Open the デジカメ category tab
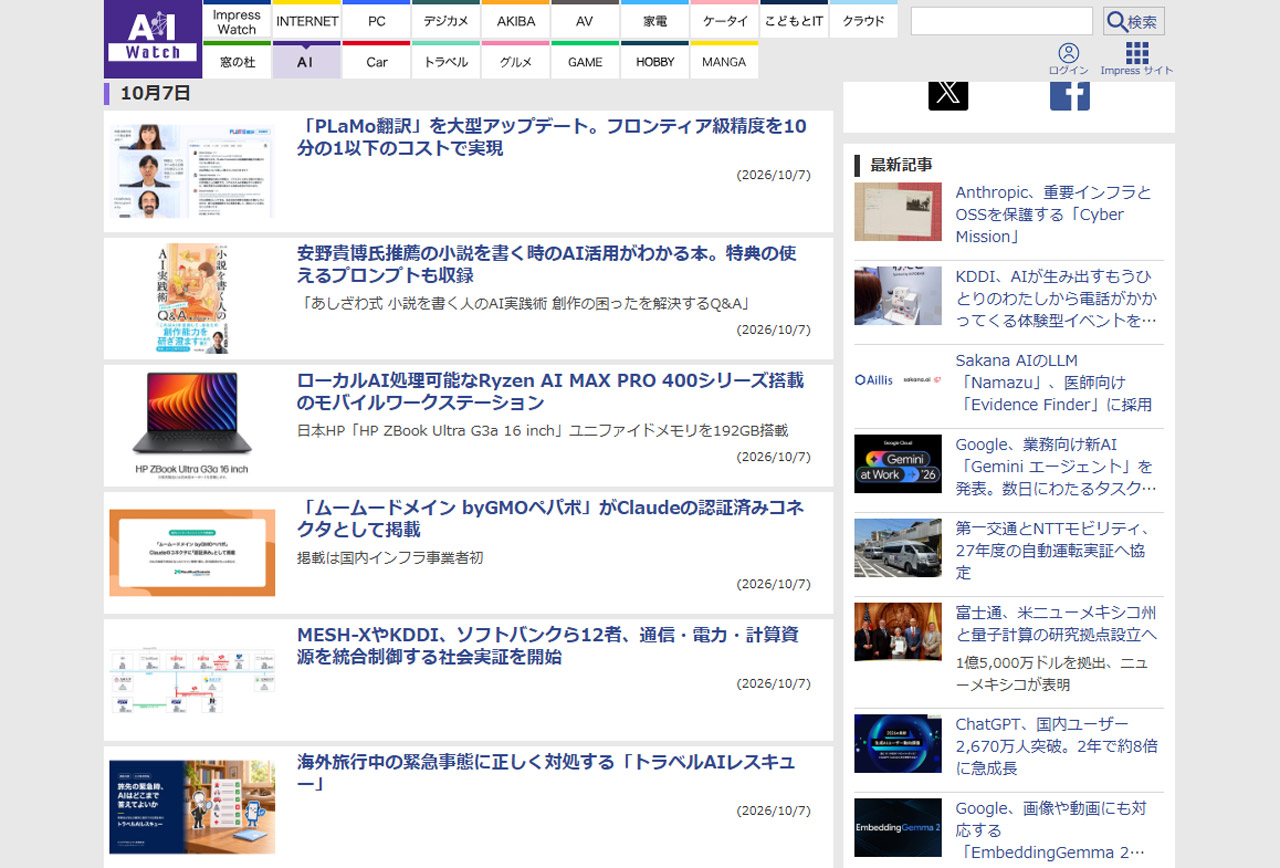1280x868 pixels. (x=446, y=21)
